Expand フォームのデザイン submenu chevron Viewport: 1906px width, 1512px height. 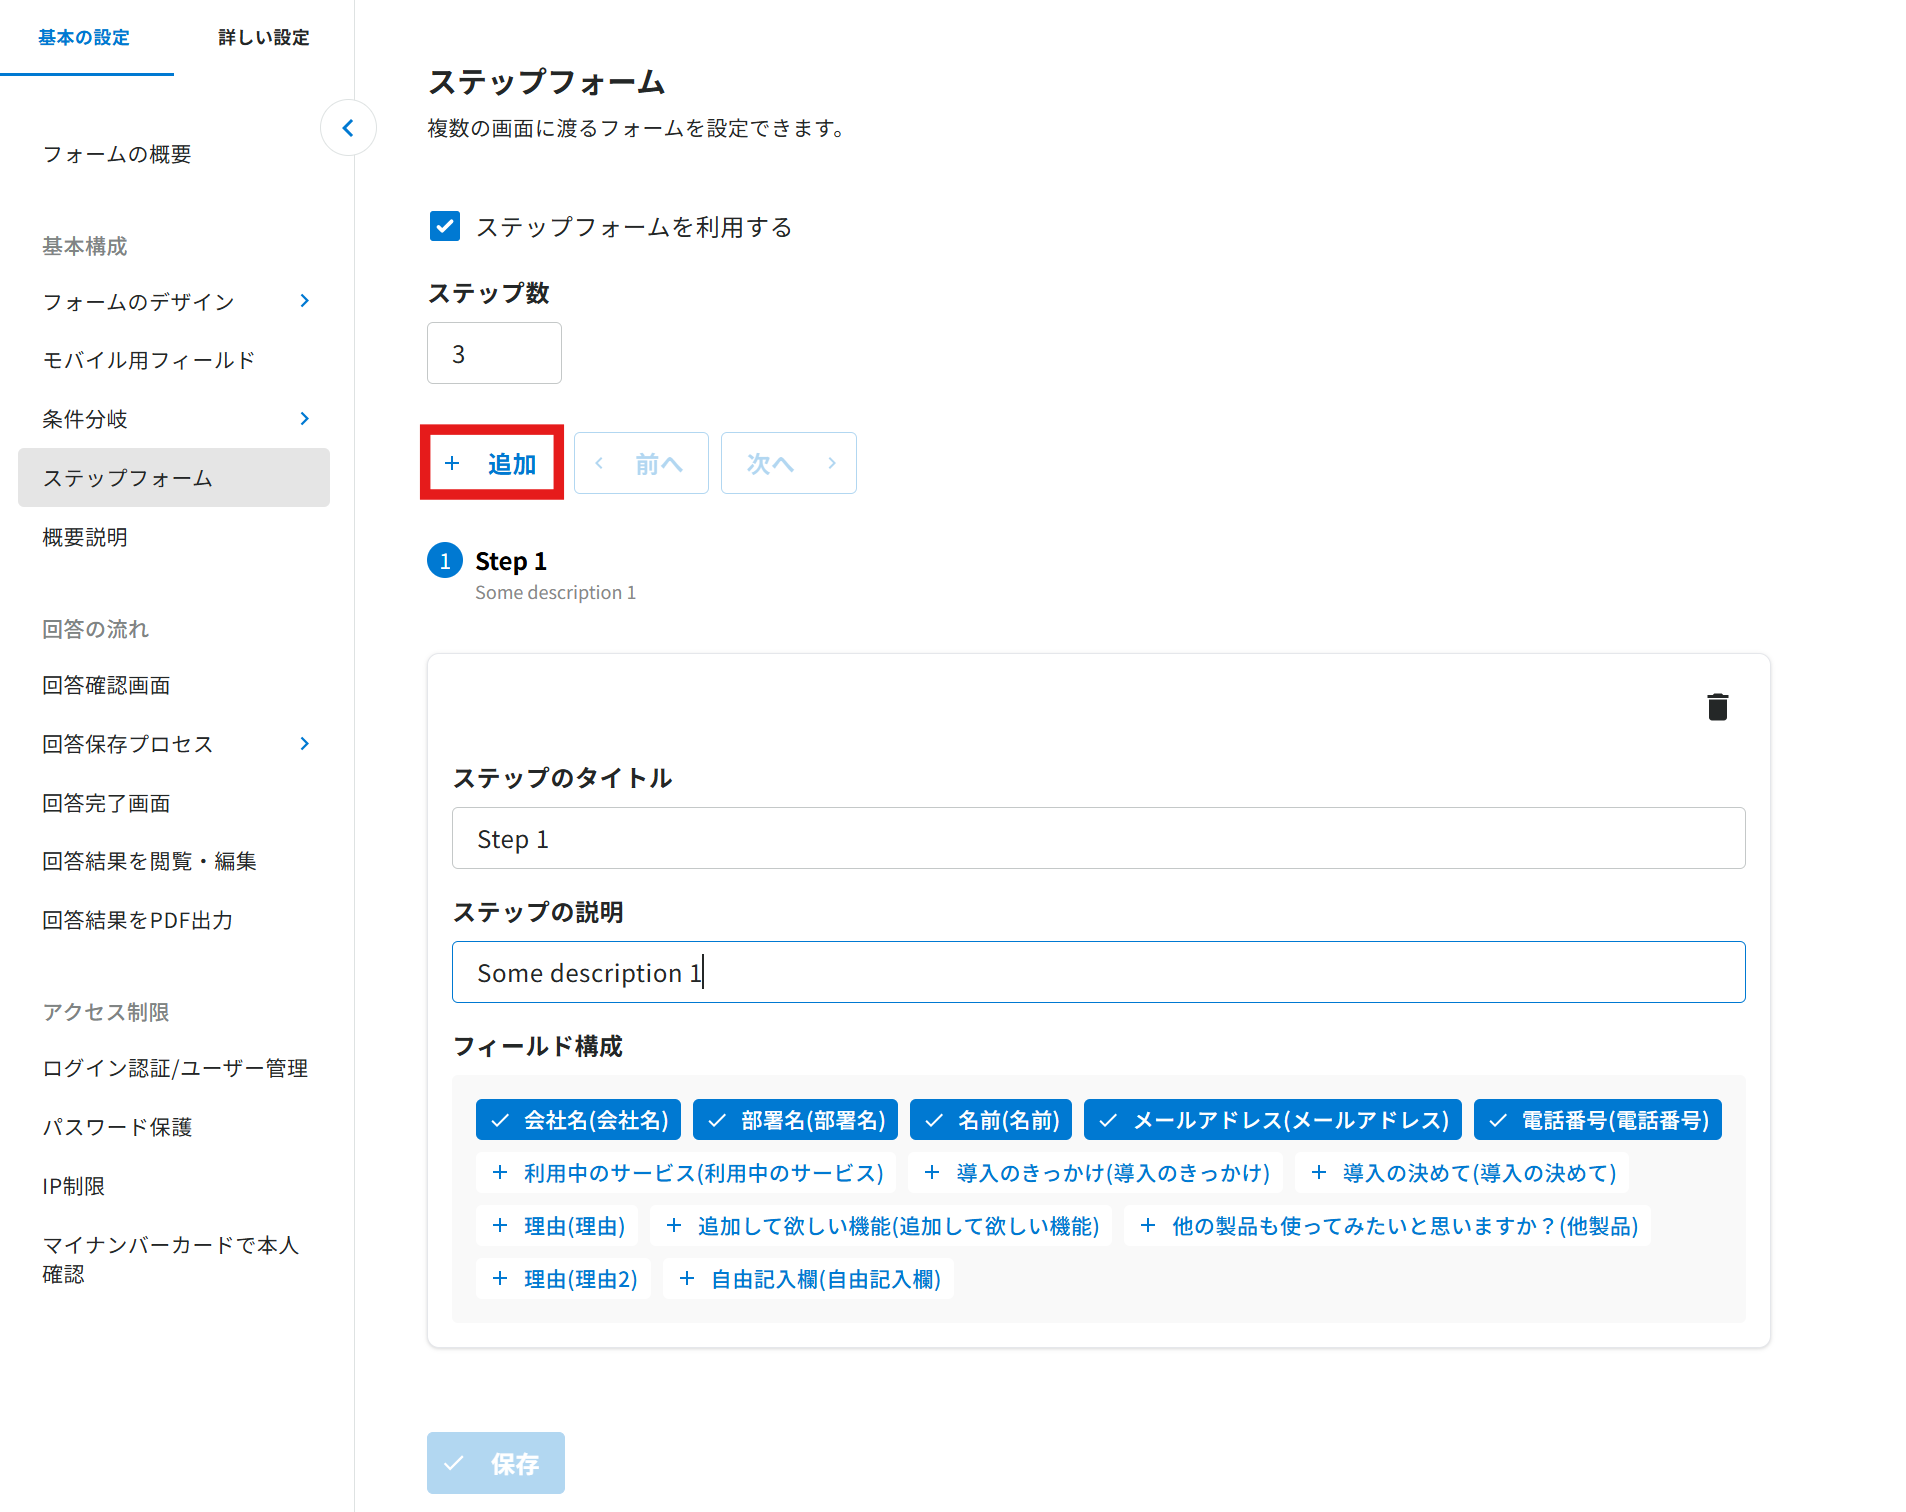[305, 301]
